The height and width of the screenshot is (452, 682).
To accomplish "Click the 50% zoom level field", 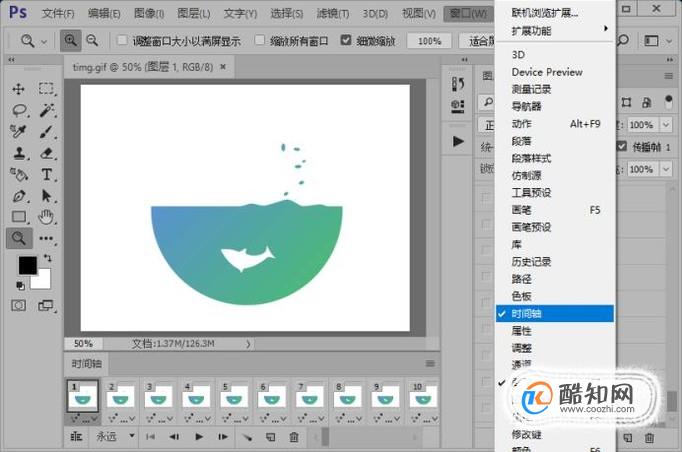I will [x=83, y=344].
